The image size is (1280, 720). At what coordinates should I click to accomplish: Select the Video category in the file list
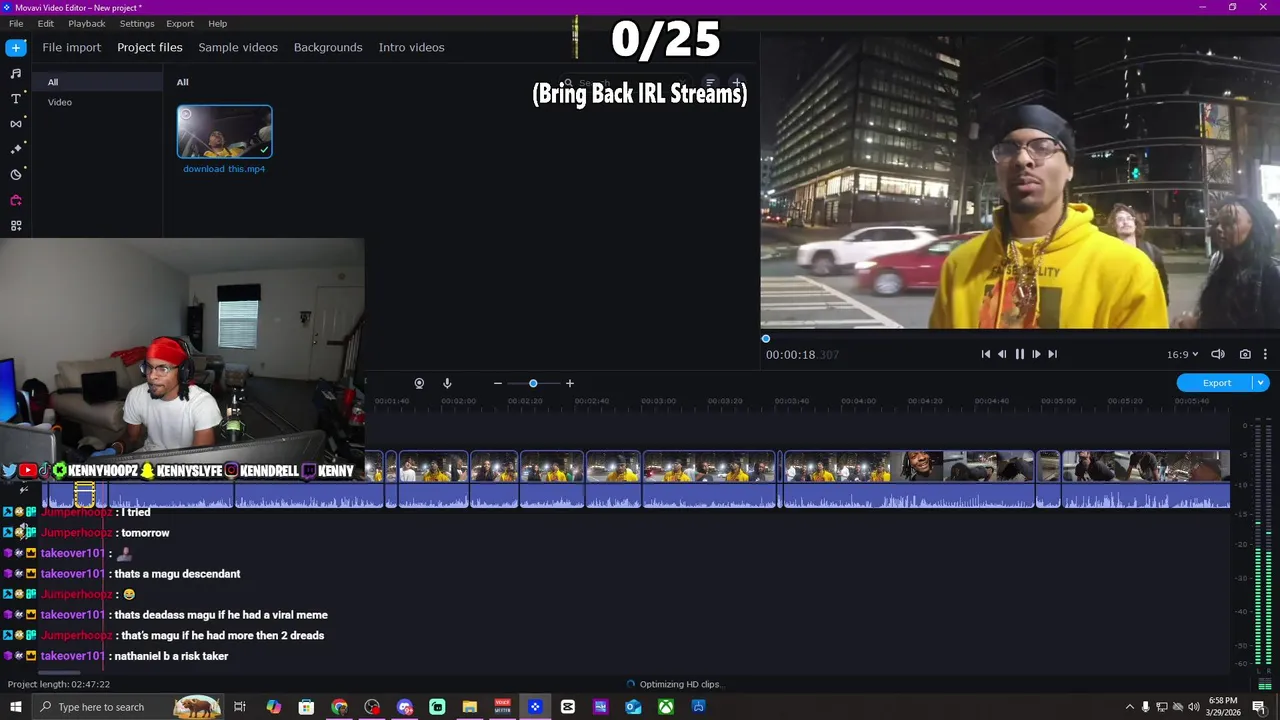point(60,102)
